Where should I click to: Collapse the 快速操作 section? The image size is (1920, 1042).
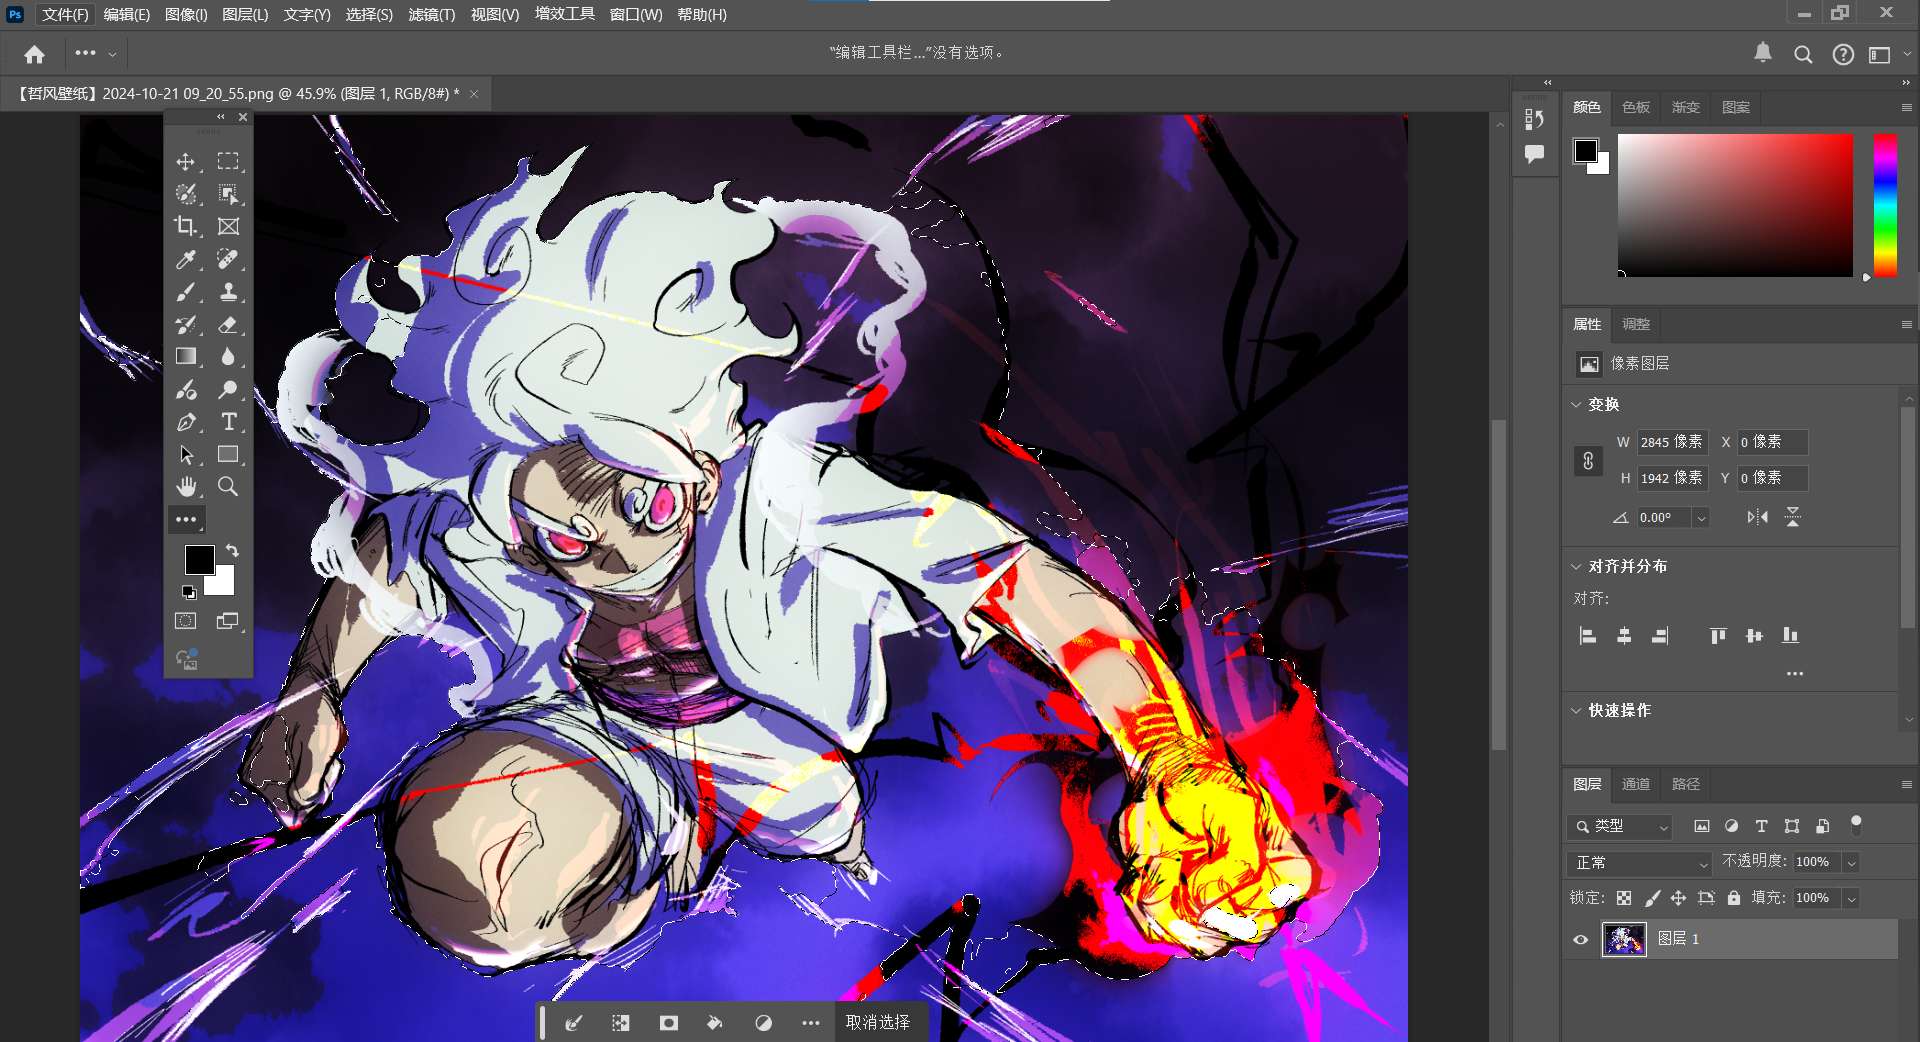click(1577, 711)
